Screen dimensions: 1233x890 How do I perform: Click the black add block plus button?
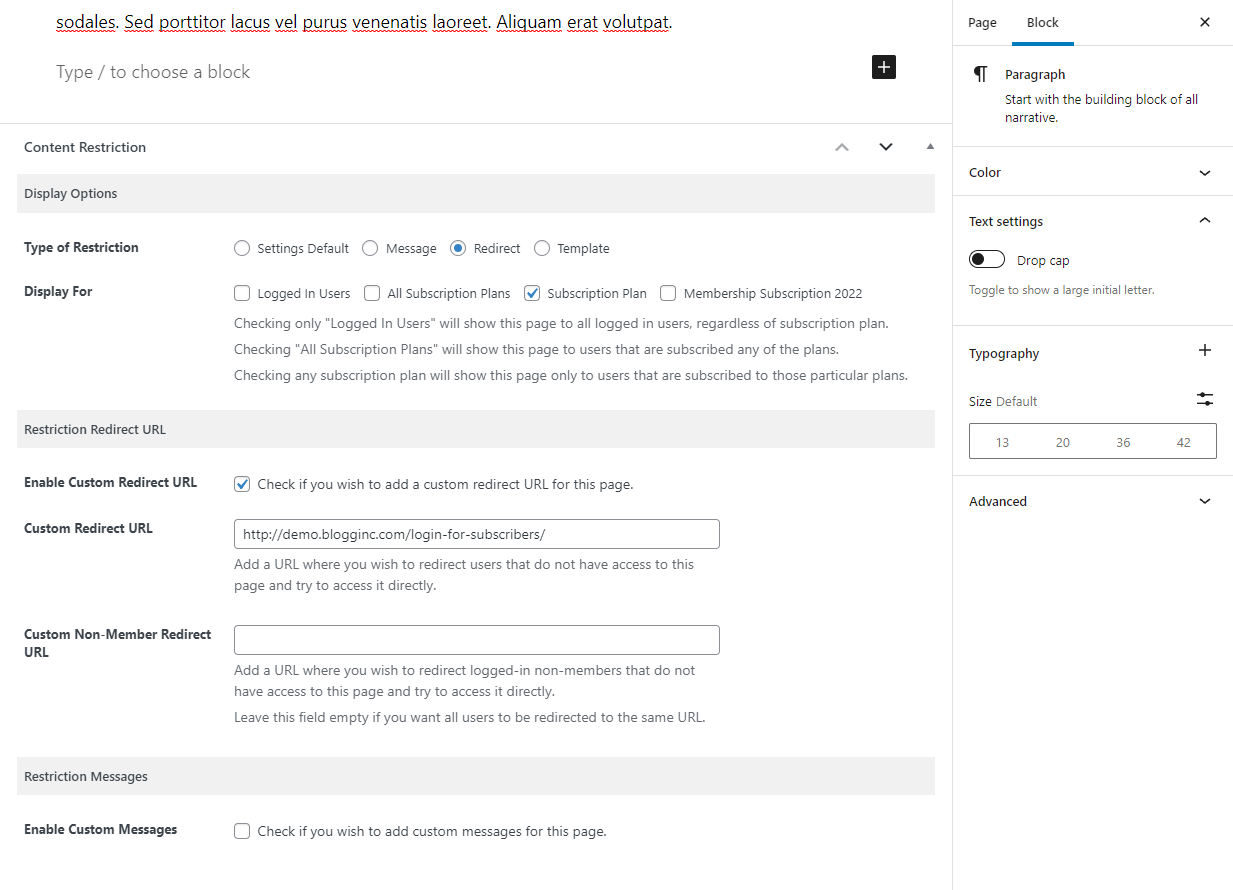coord(884,67)
